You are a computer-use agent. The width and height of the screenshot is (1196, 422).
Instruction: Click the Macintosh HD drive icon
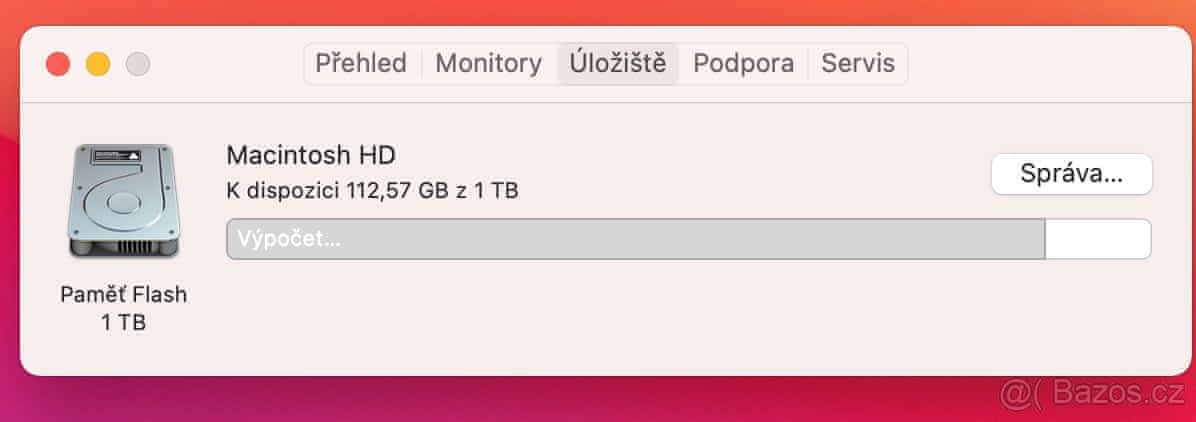click(122, 203)
